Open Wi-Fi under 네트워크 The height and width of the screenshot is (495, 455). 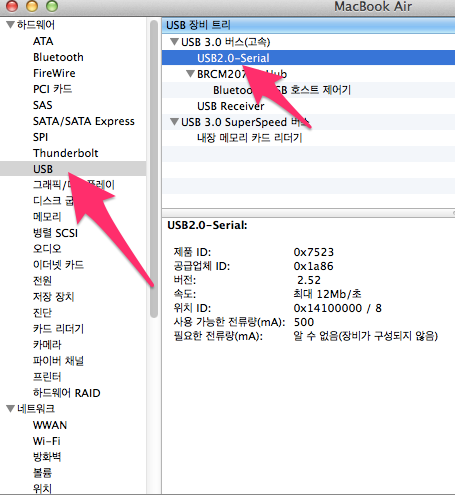(x=46, y=441)
